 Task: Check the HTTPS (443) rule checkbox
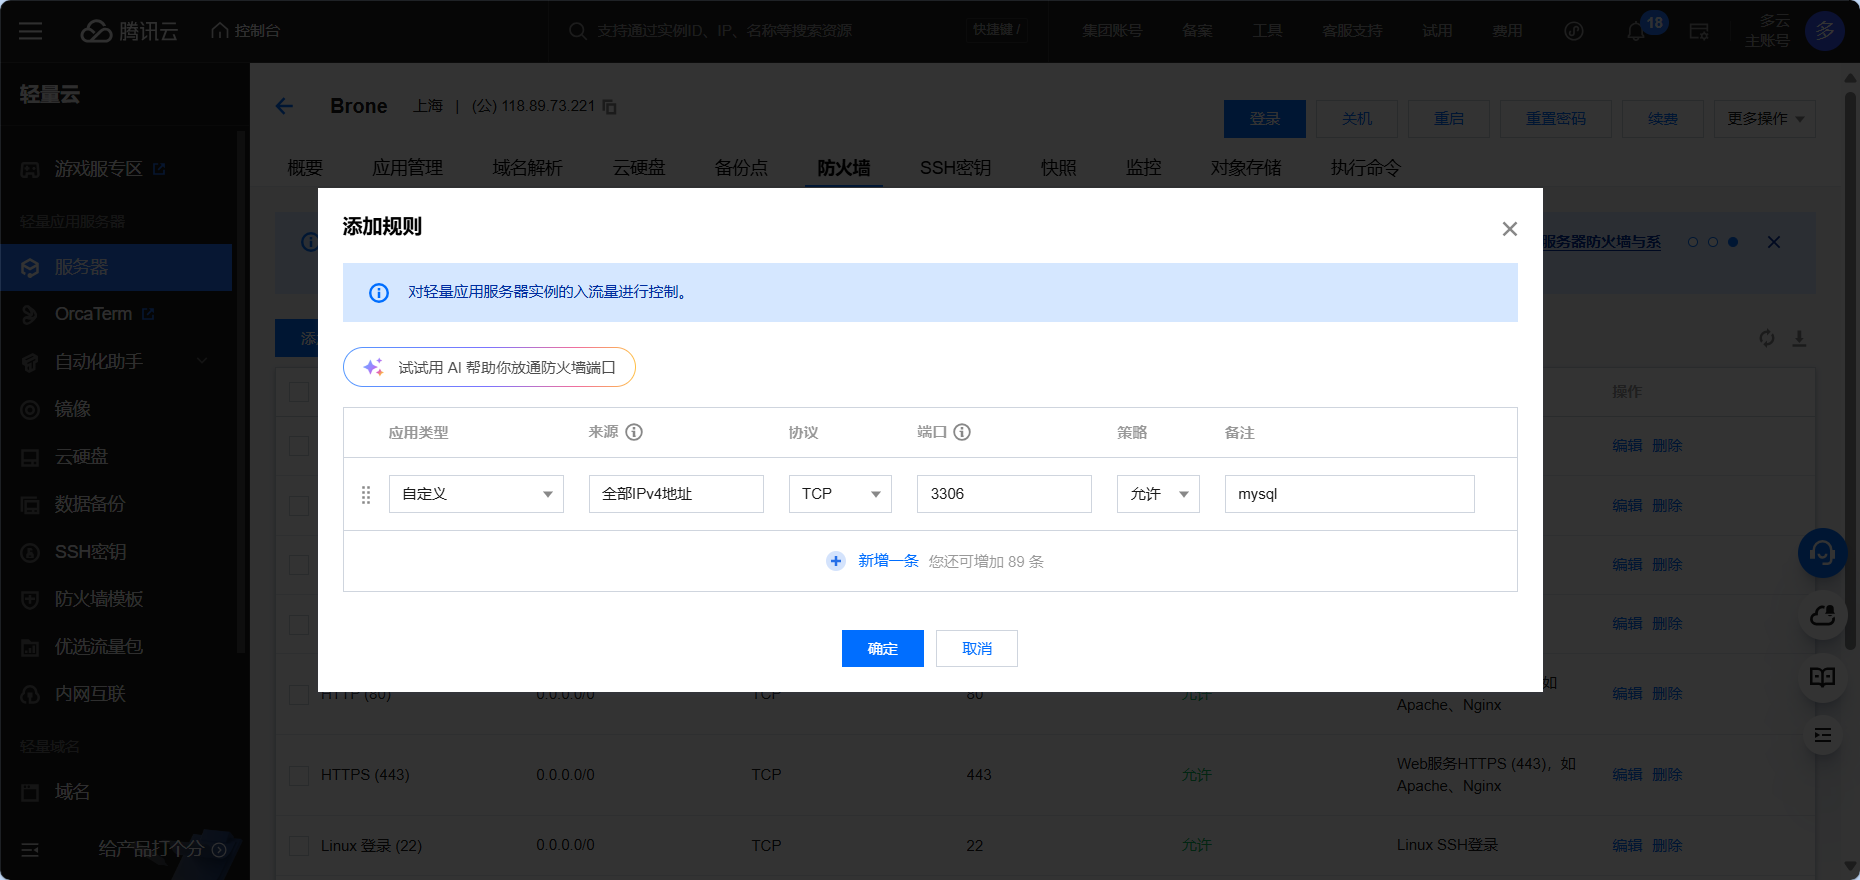click(299, 775)
